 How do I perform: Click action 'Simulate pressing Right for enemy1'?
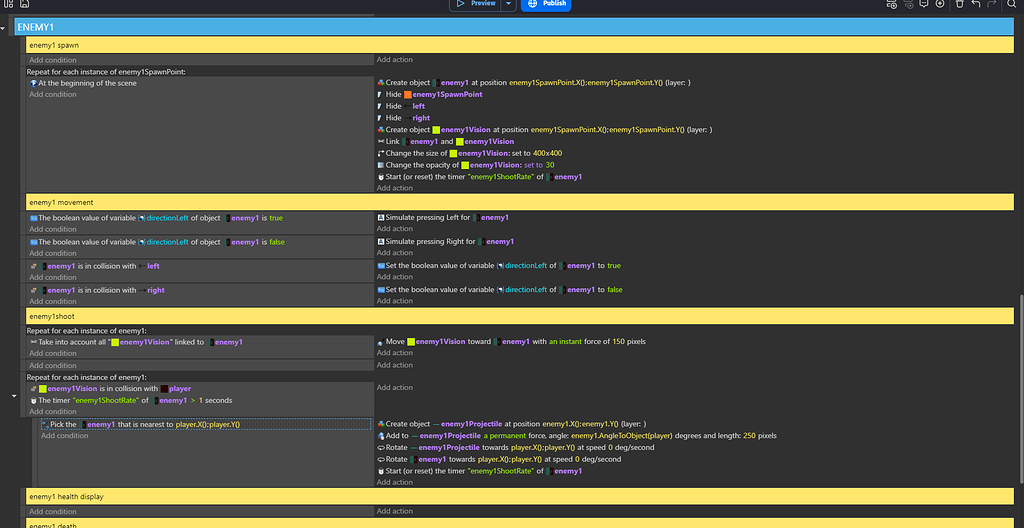pyautogui.click(x=445, y=242)
